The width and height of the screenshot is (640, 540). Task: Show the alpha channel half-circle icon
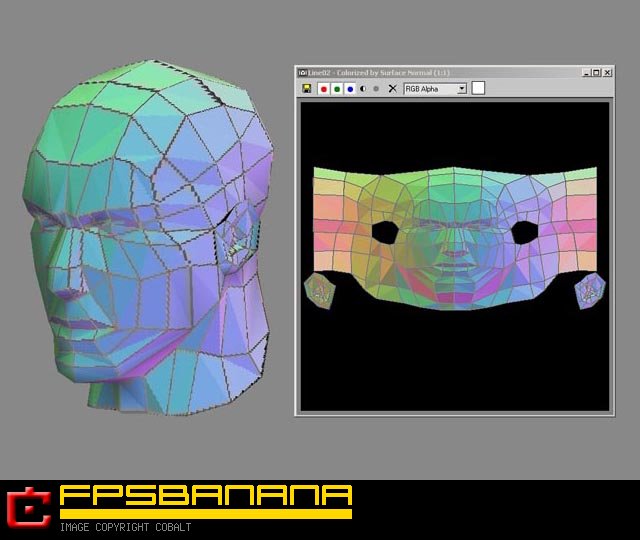pos(363,89)
